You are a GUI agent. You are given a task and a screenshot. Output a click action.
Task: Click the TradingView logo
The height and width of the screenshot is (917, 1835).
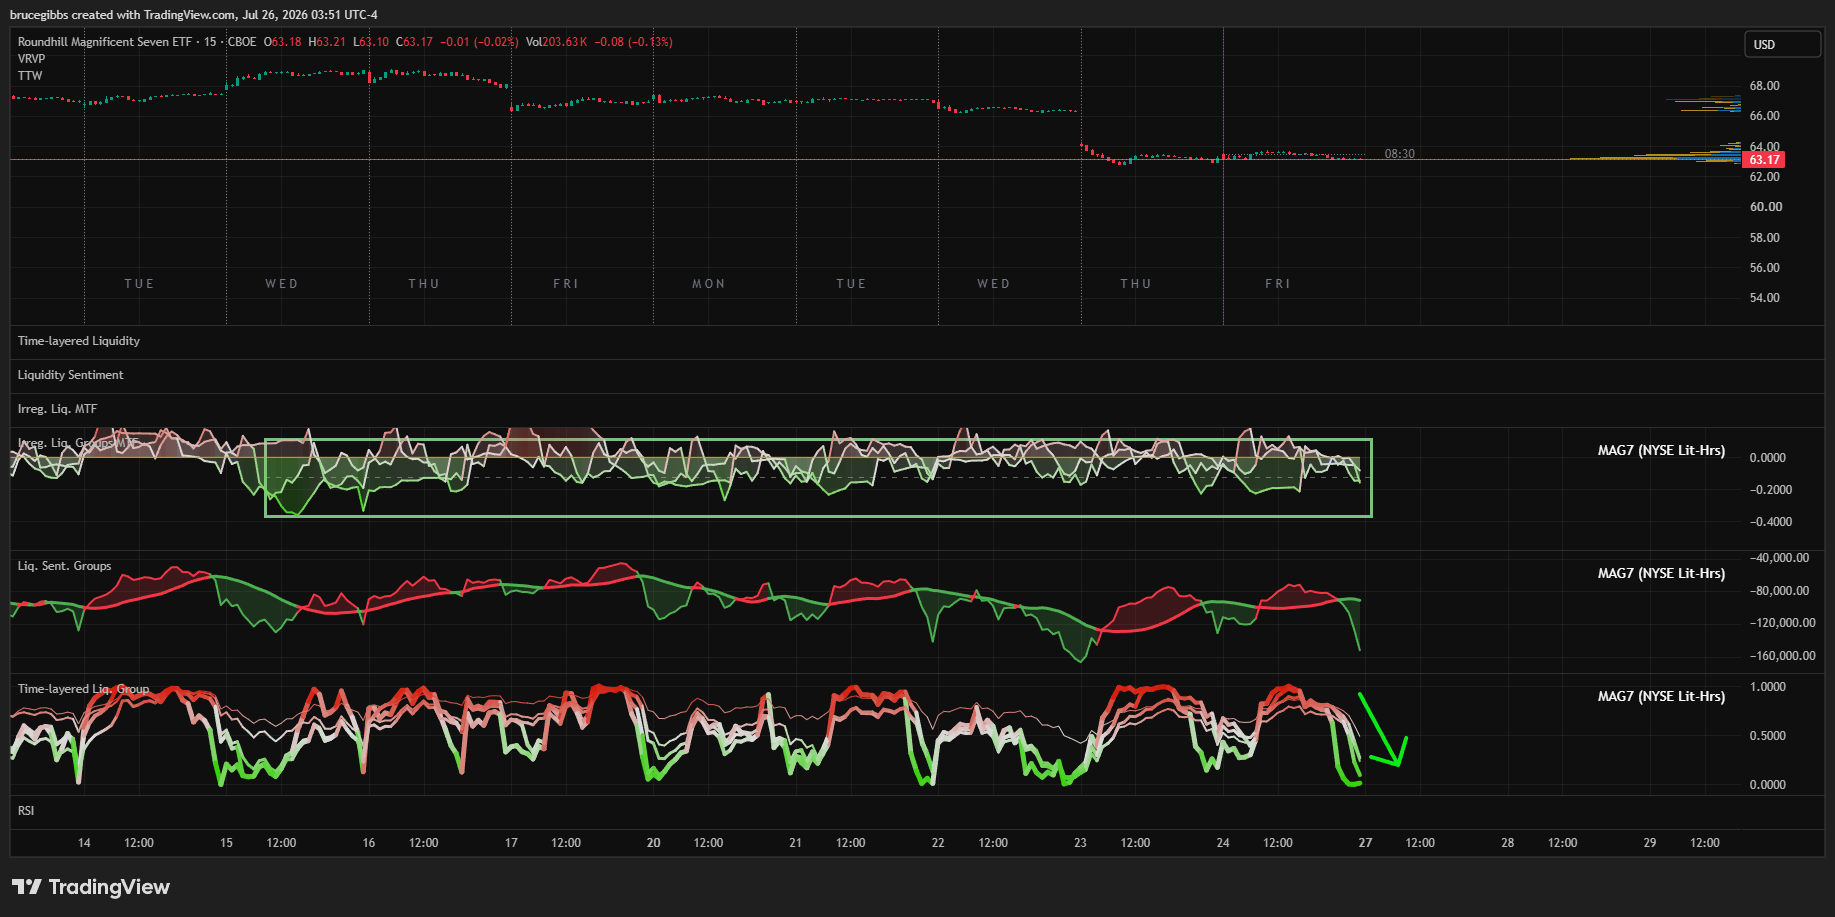point(91,887)
